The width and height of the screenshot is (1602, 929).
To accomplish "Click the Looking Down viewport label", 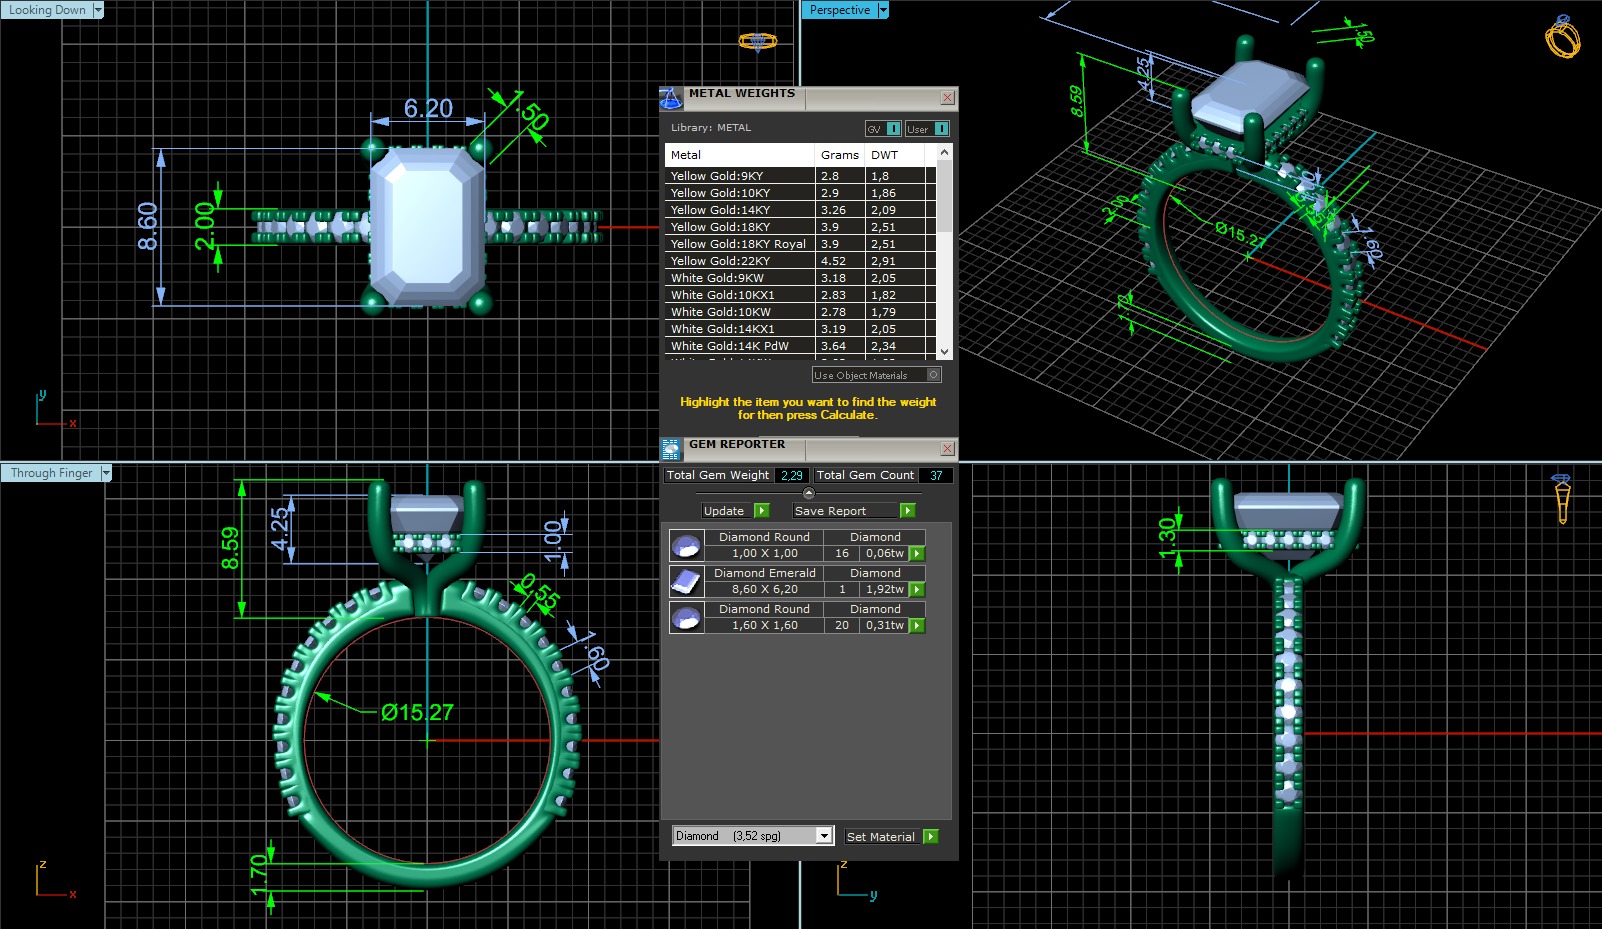I will (46, 10).
